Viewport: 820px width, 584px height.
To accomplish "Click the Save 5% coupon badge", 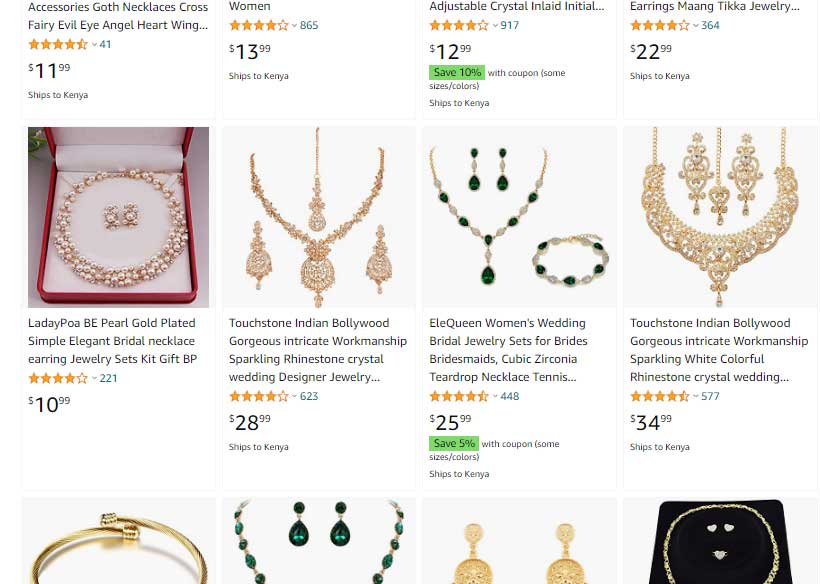I will [x=454, y=443].
